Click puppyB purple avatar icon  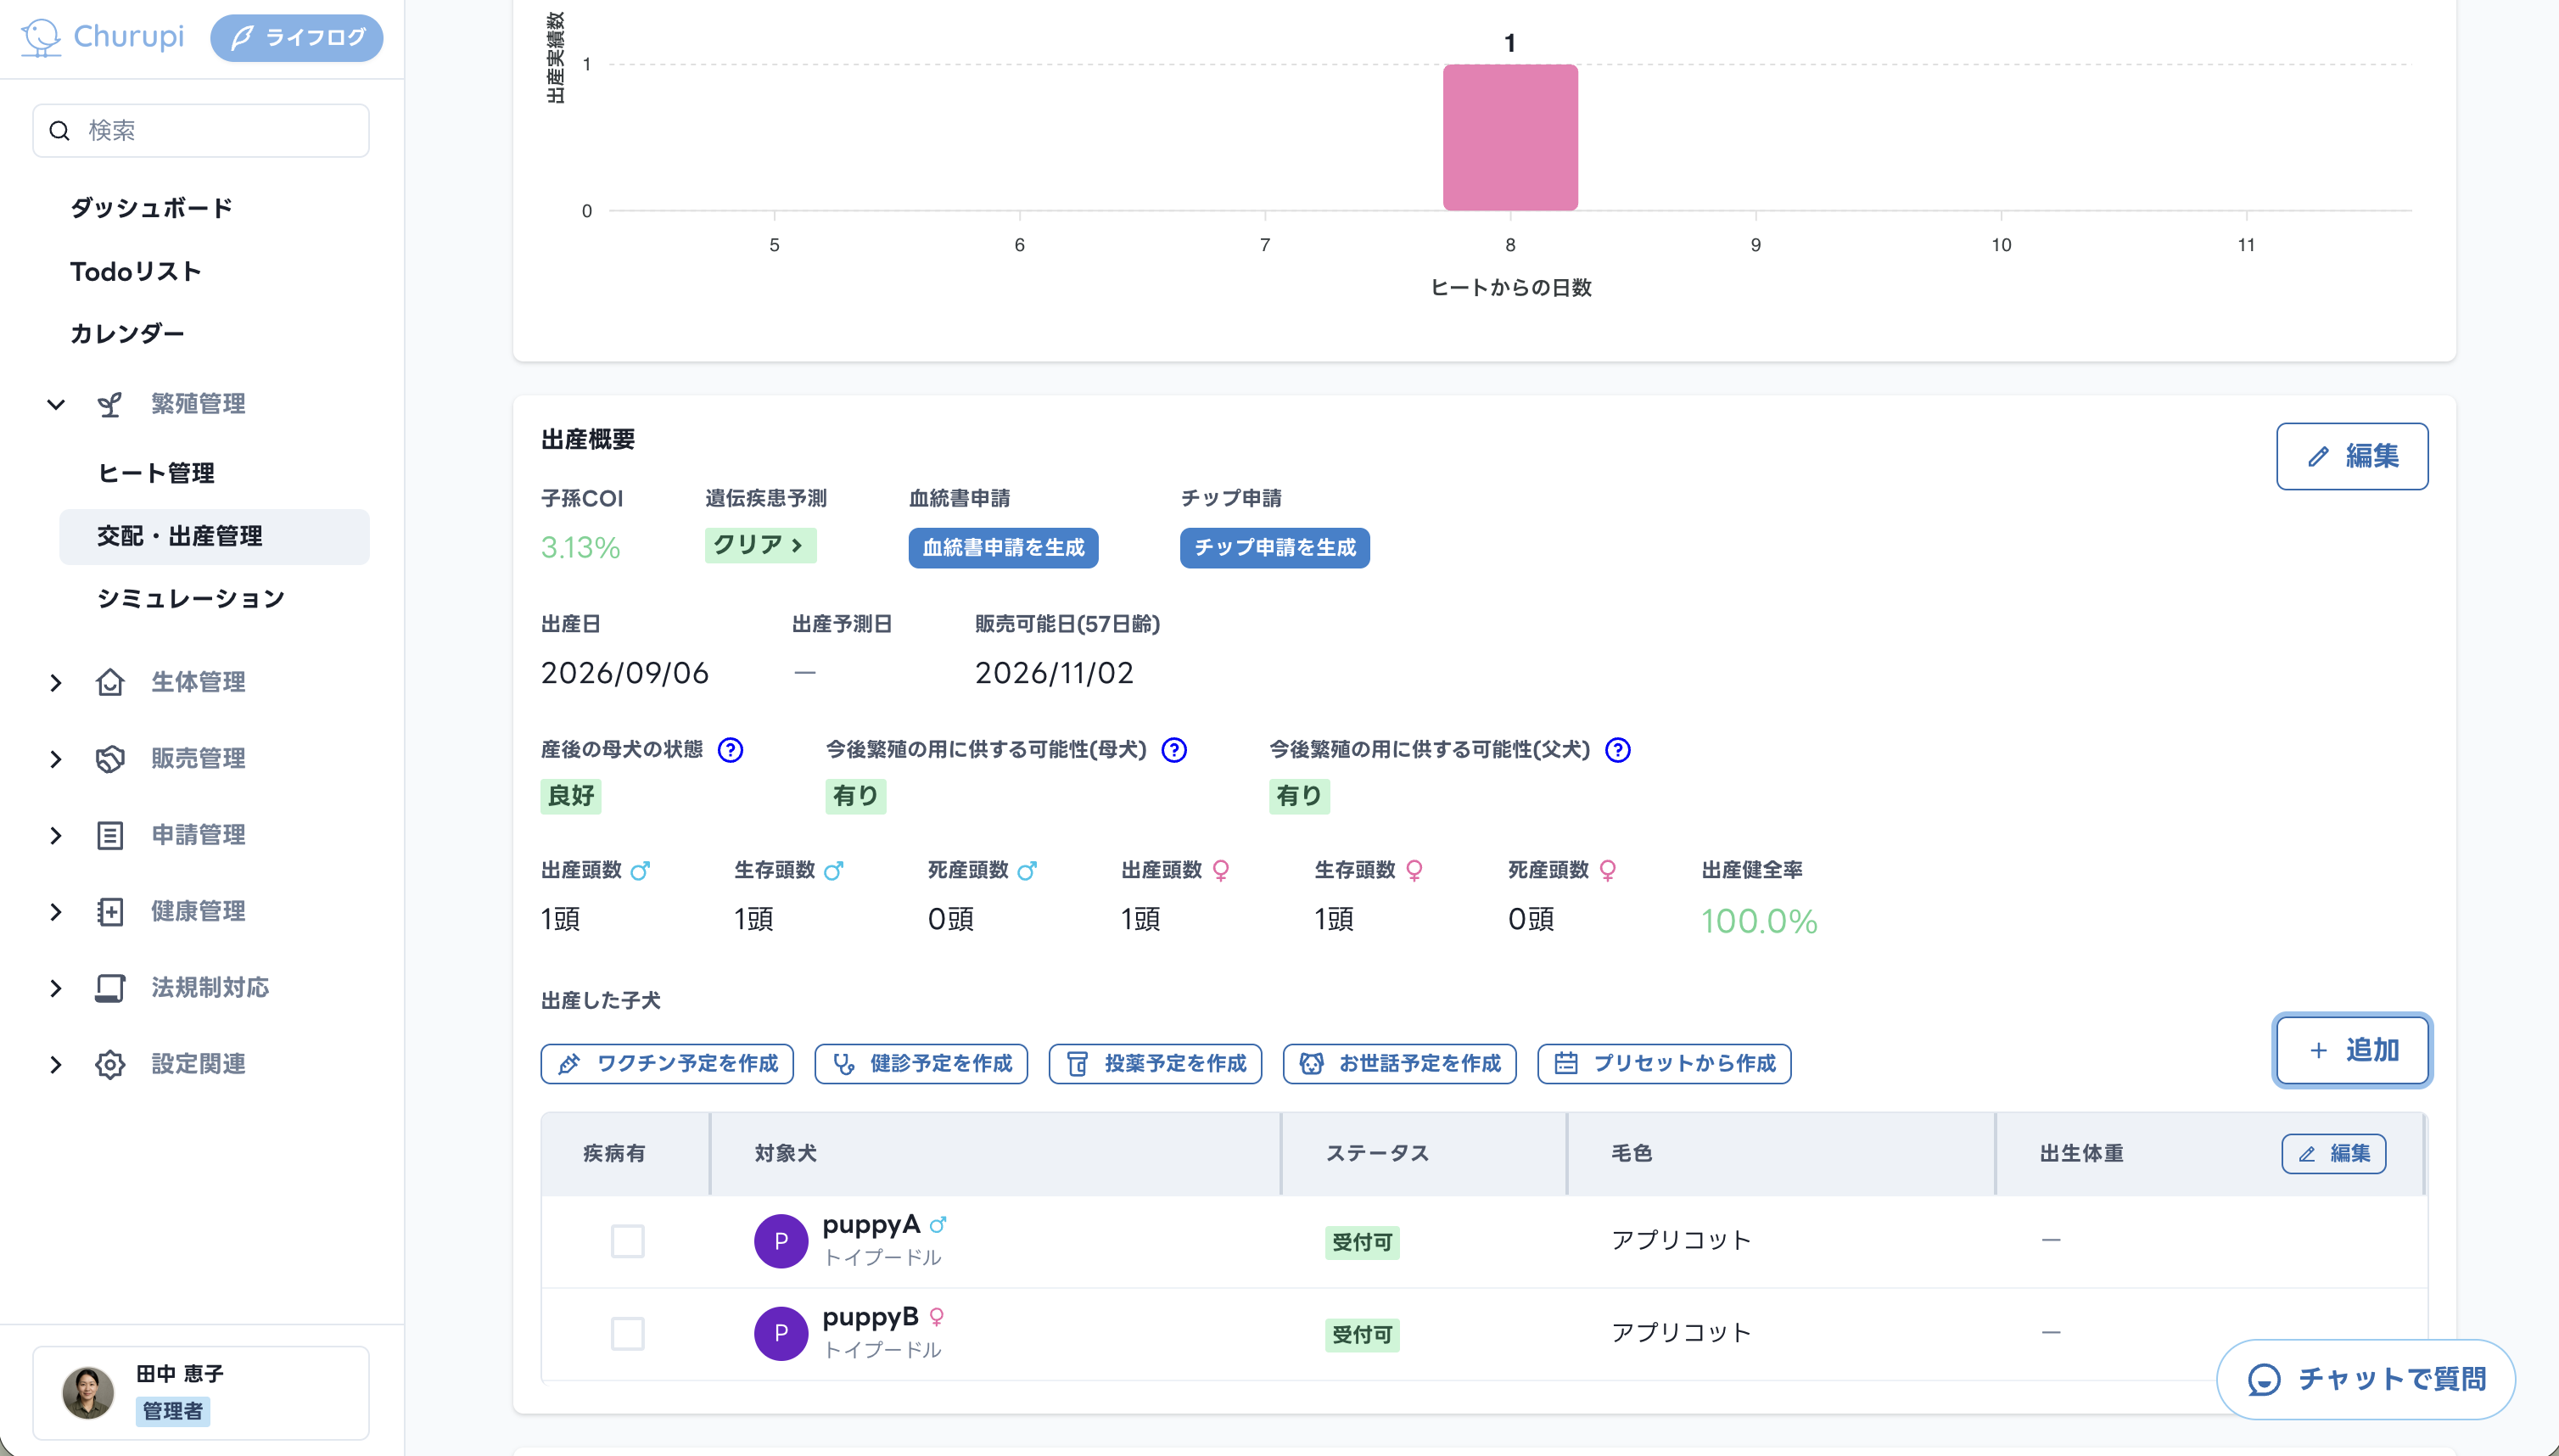781,1333
